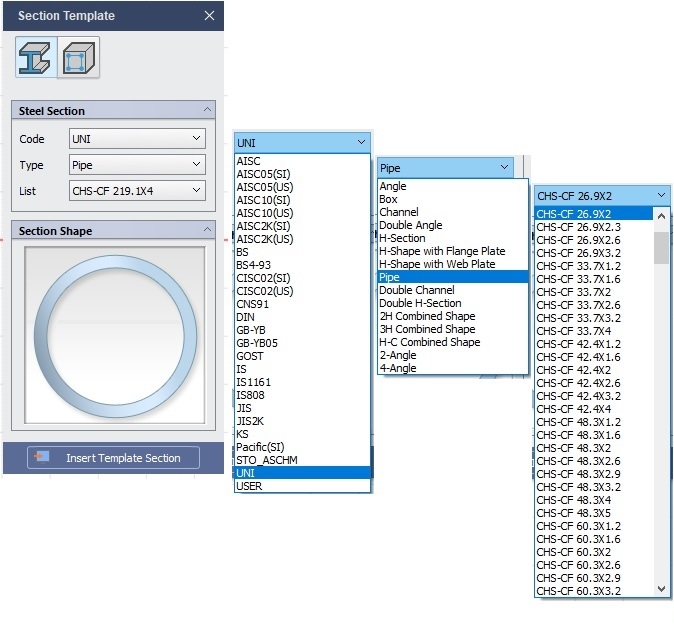Select JIS2K in the code list
This screenshot has height=634, width=674.
302,421
